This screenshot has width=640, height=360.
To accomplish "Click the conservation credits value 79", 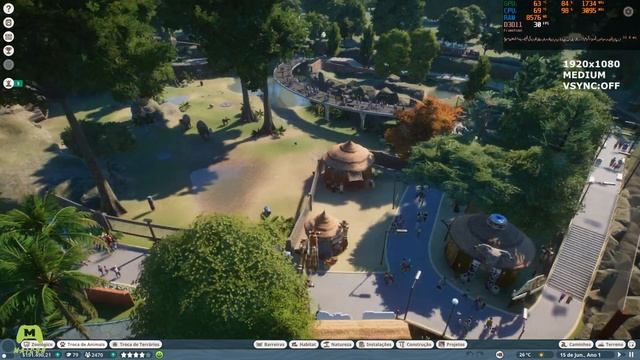I will point(72,355).
